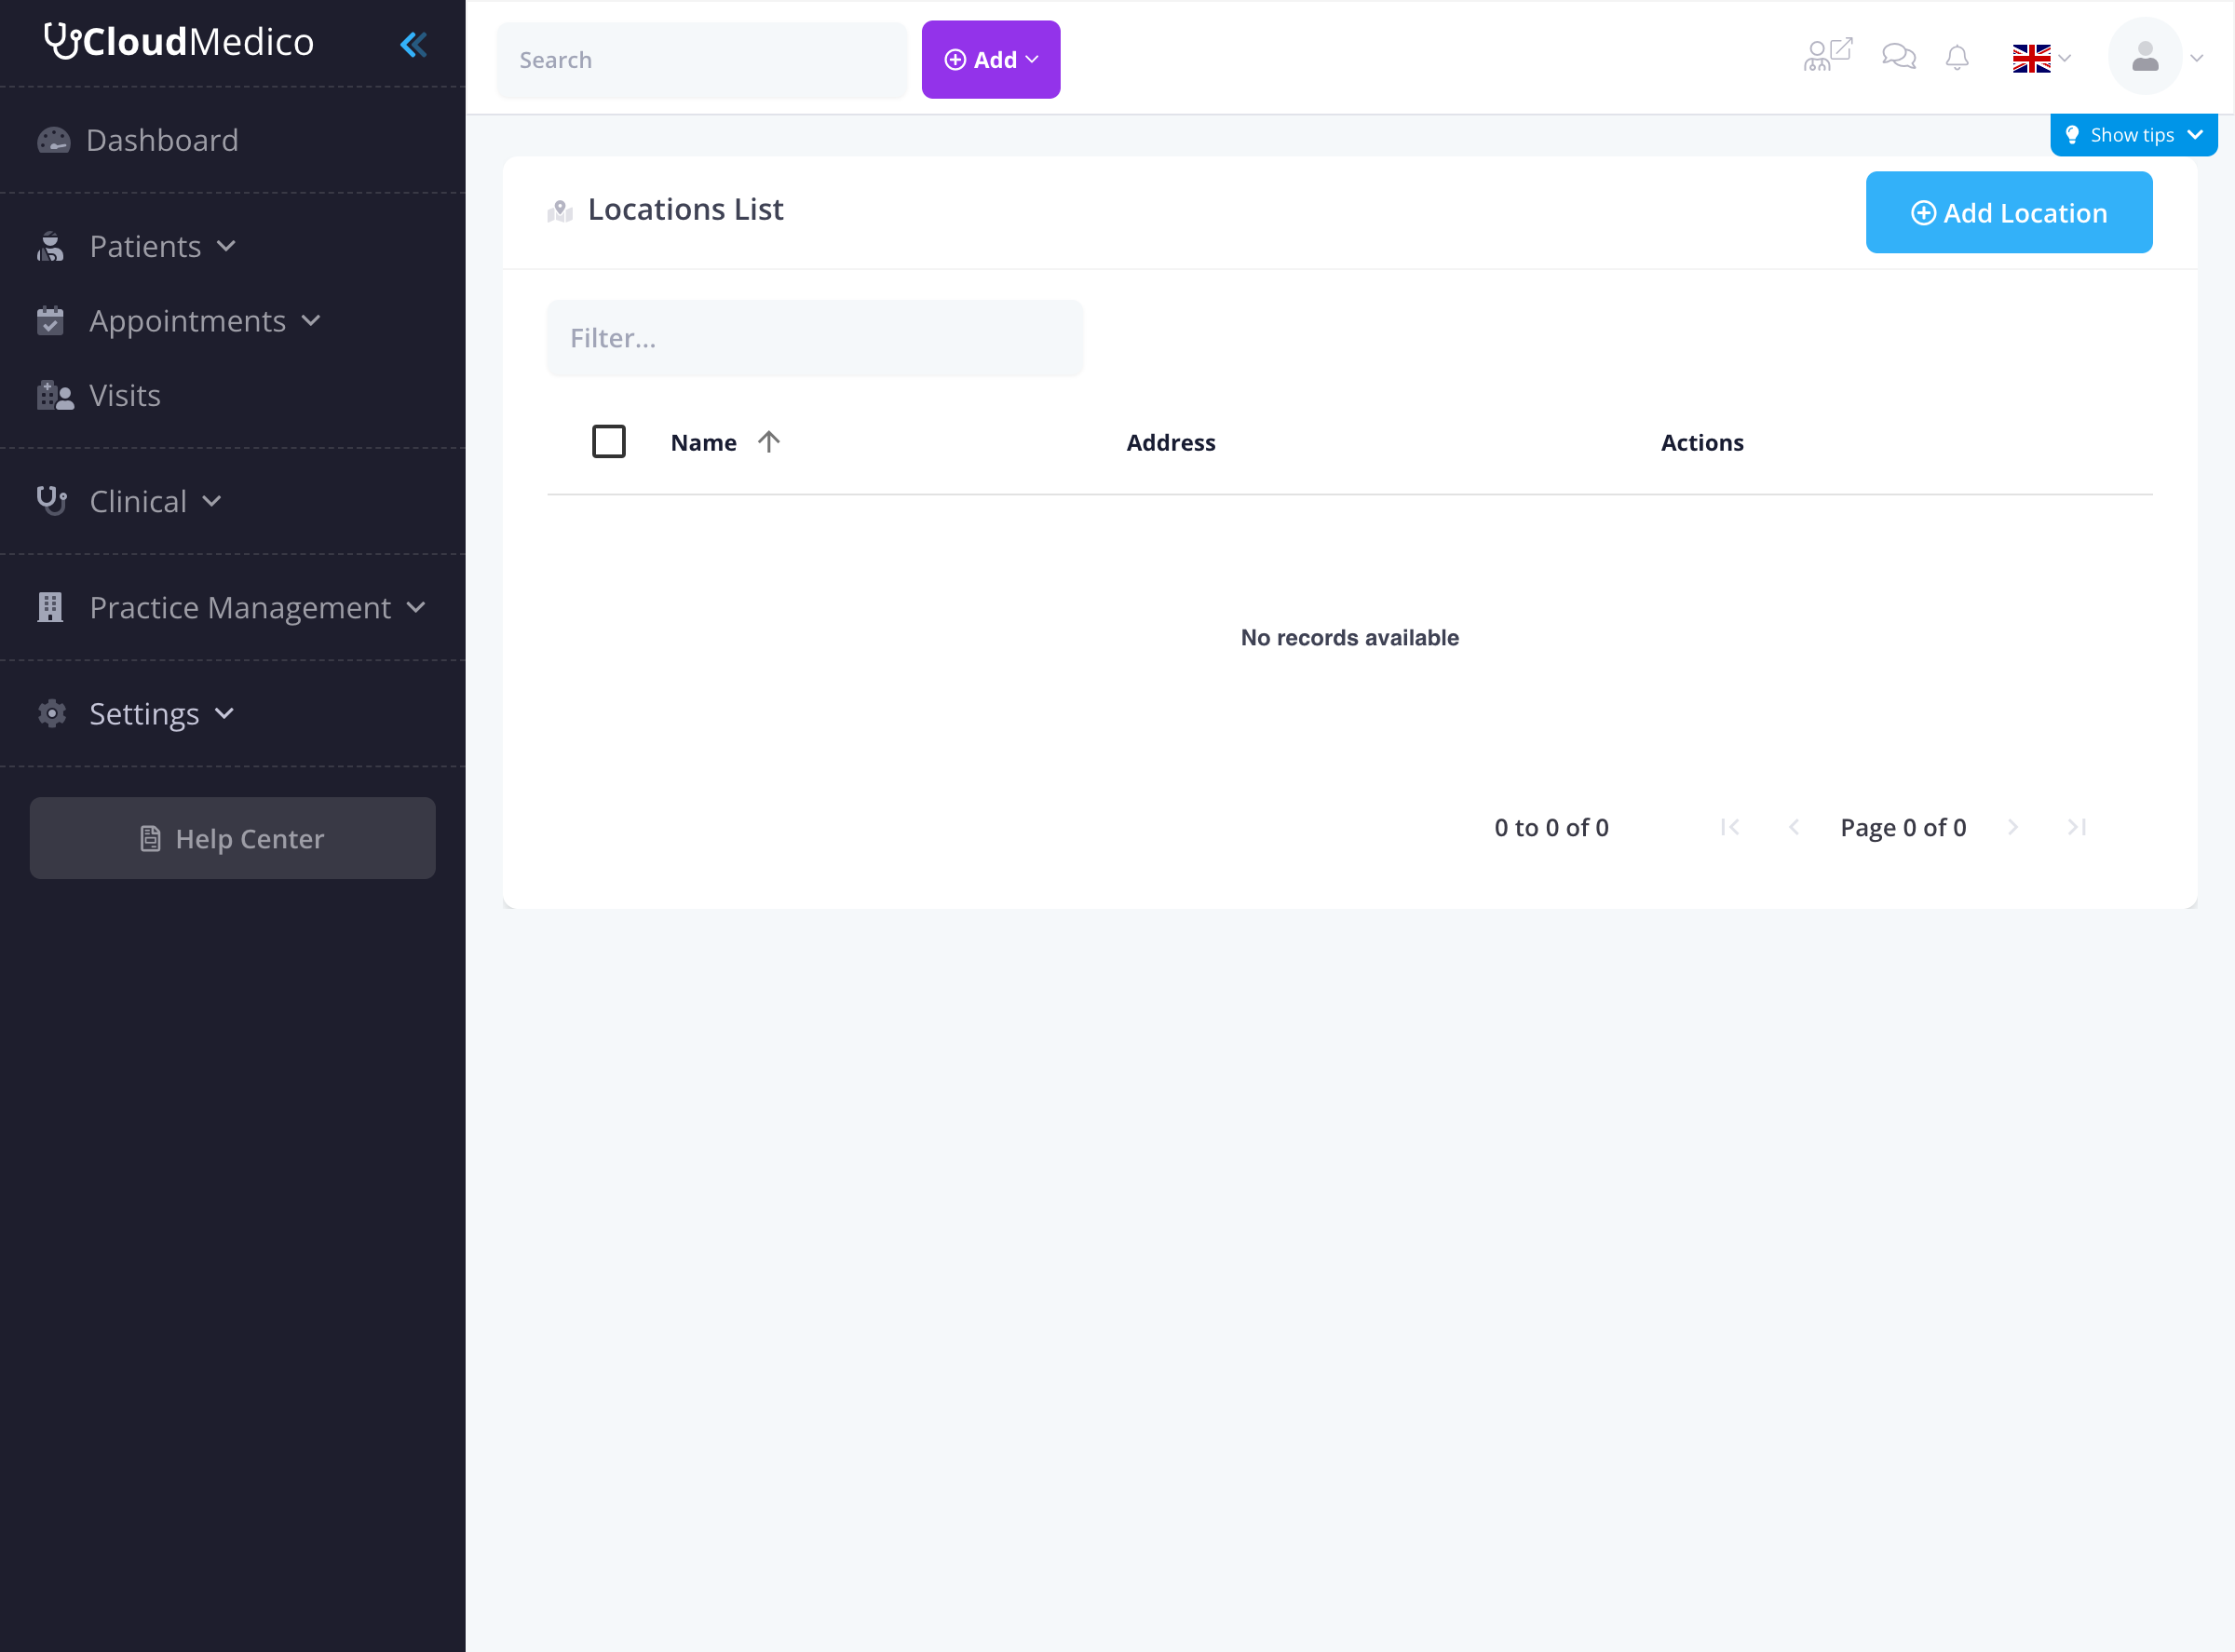Expand the Show tips panel

click(2133, 135)
